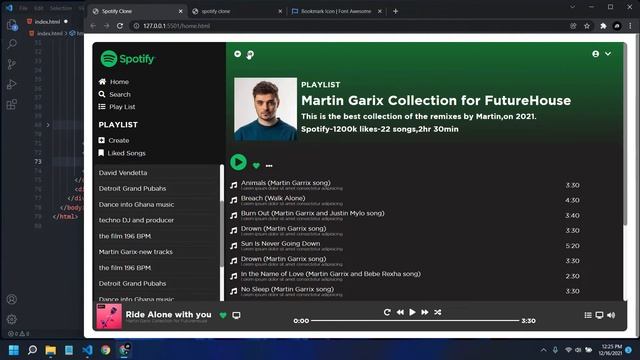Click connect to device icon at player bar right

(x=599, y=315)
